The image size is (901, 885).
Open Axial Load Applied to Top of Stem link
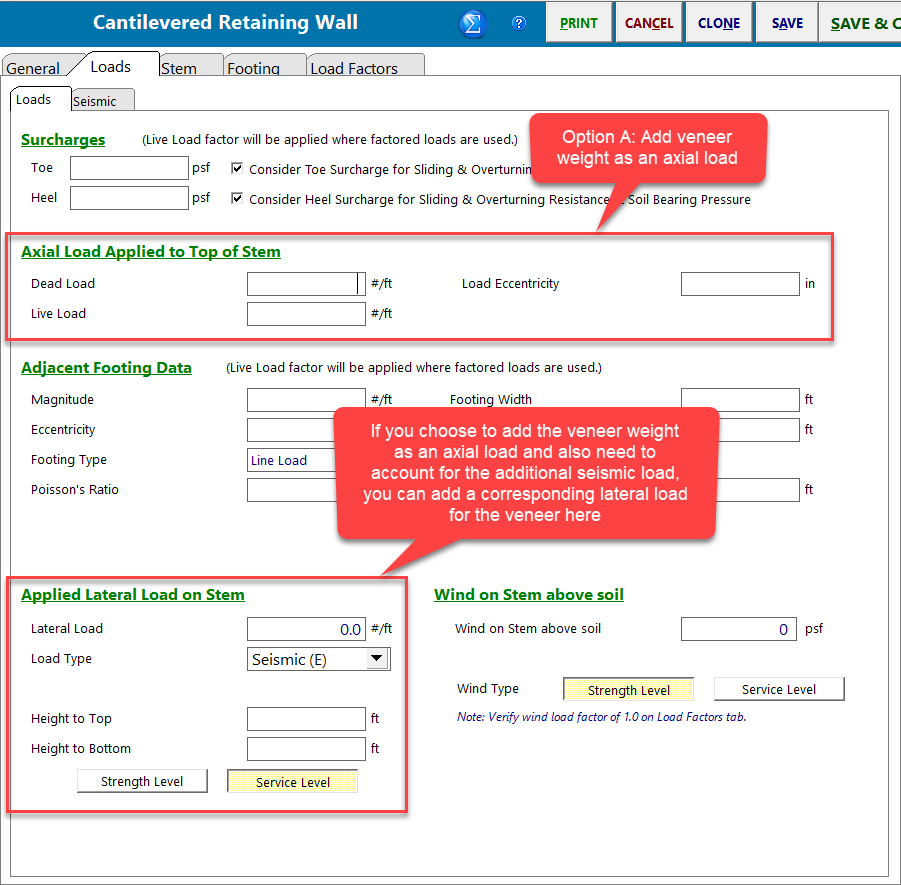click(151, 252)
